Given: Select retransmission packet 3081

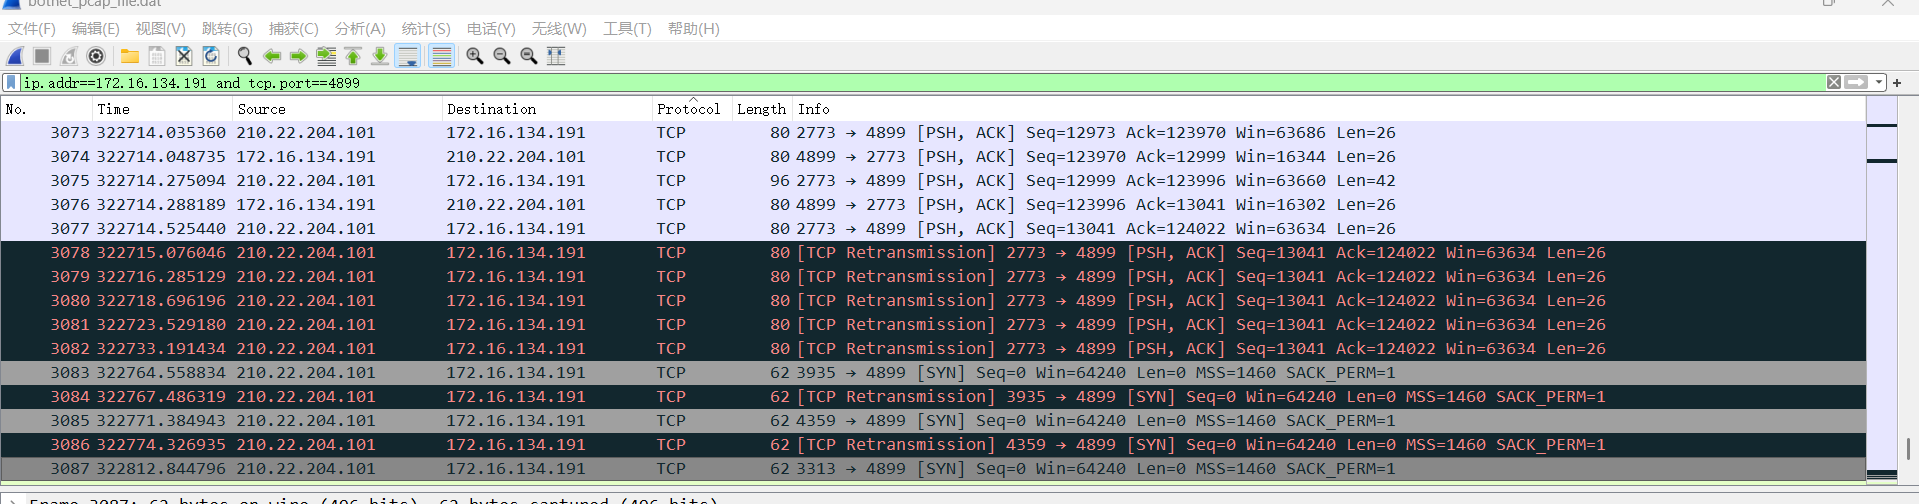Looking at the screenshot, I should tap(933, 325).
